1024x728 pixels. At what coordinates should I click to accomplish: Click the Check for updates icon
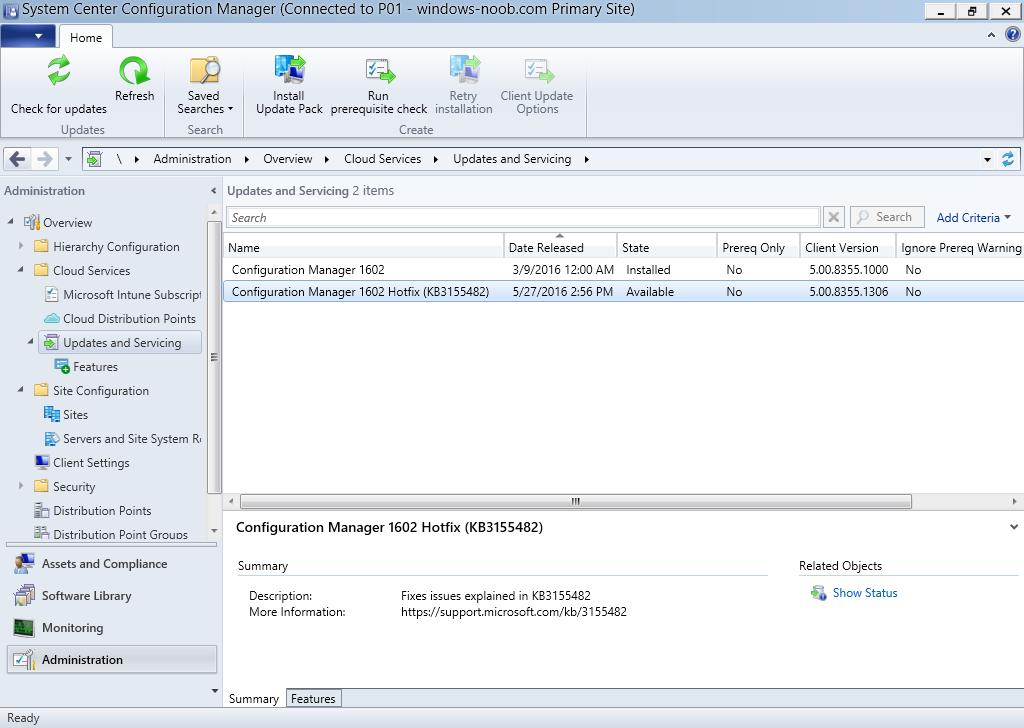(x=59, y=71)
